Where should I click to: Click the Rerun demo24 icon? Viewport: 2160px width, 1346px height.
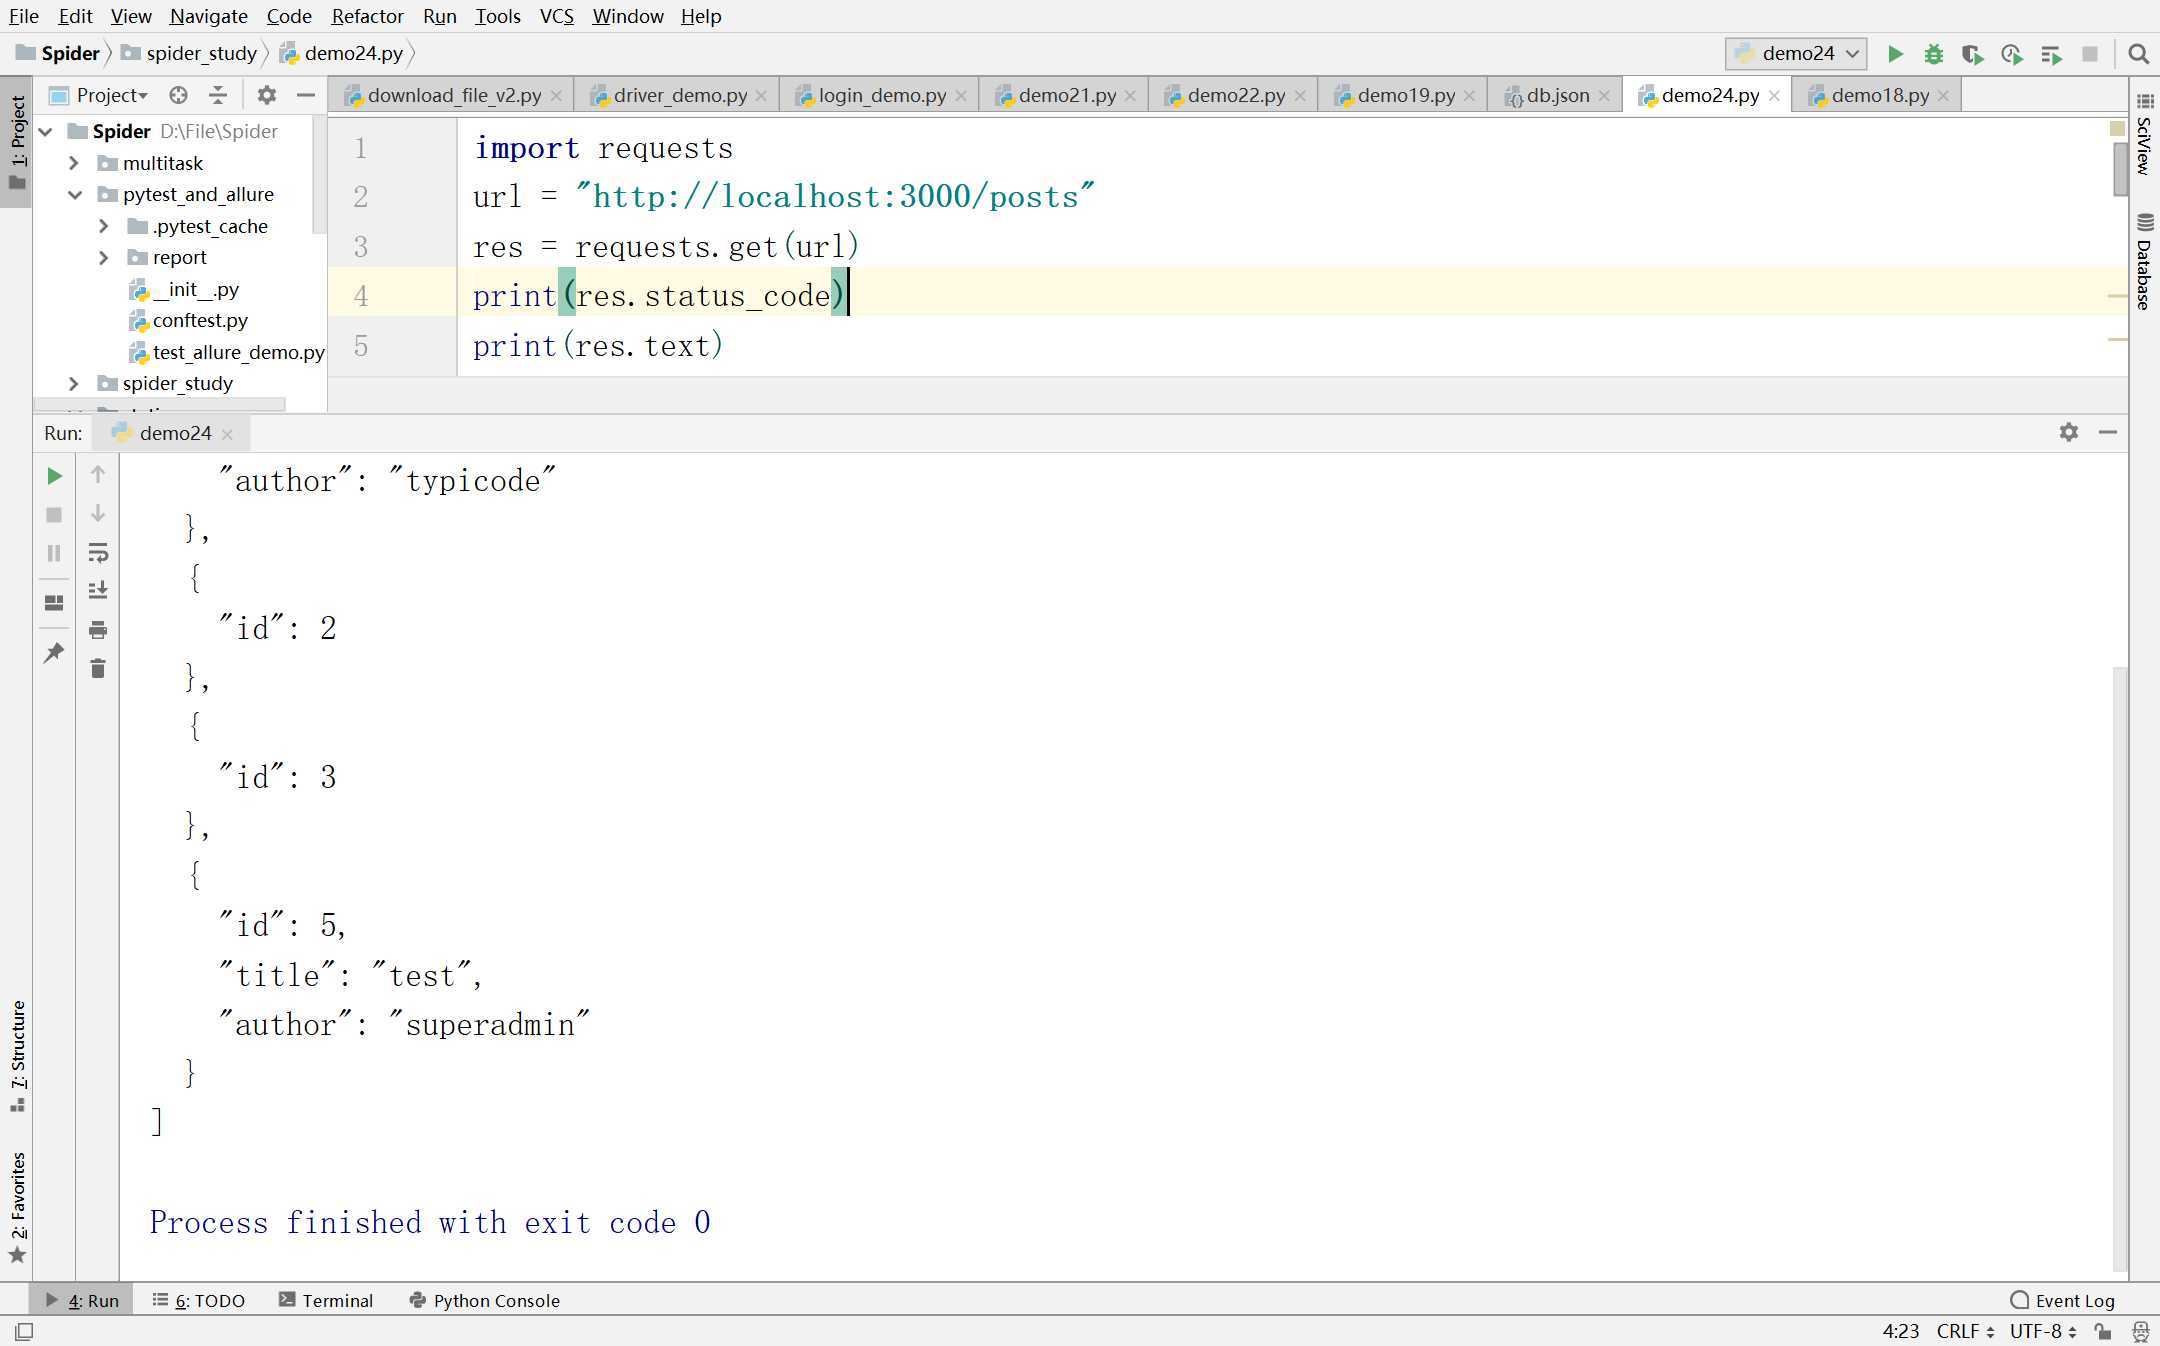click(53, 475)
